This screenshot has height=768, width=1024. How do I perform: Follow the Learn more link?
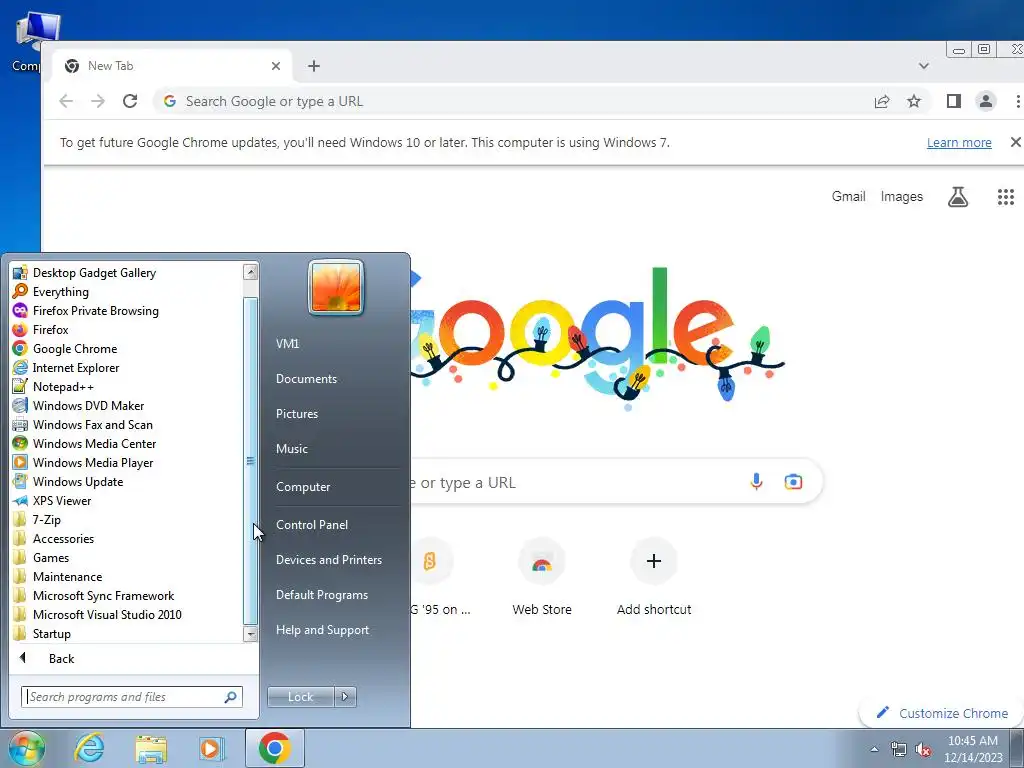tap(959, 142)
